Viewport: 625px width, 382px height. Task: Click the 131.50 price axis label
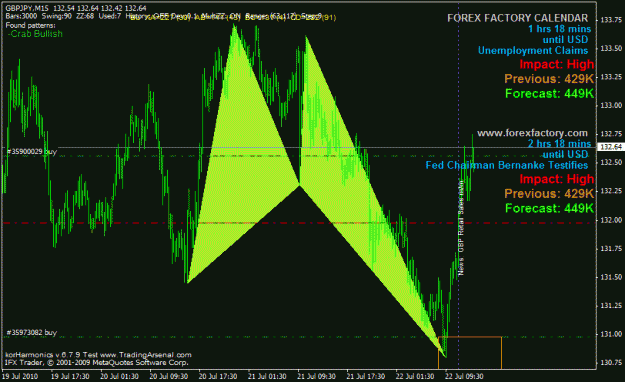click(611, 277)
